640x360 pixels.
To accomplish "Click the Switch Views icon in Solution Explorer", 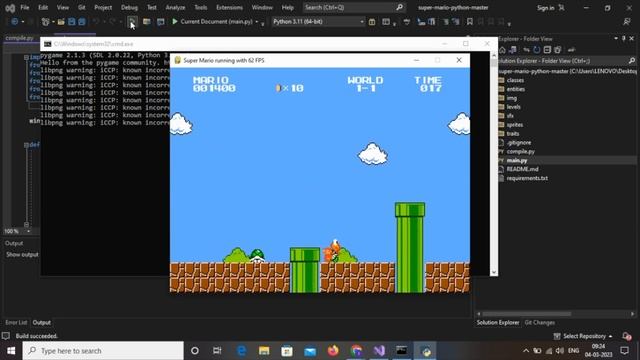I will 513,50.
